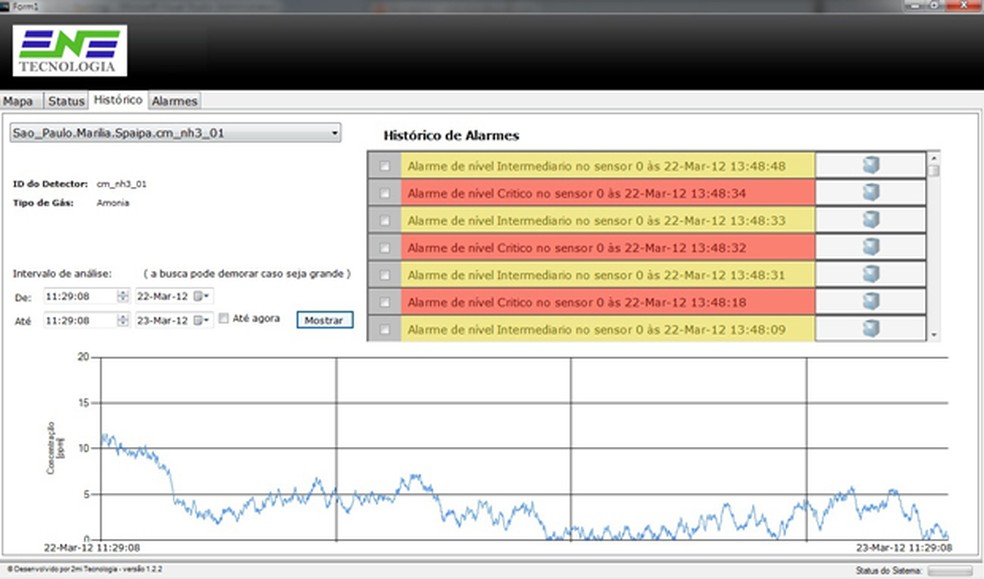Check the box for alarm at 13:48:48
The width and height of the screenshot is (984, 579).
click(x=385, y=166)
